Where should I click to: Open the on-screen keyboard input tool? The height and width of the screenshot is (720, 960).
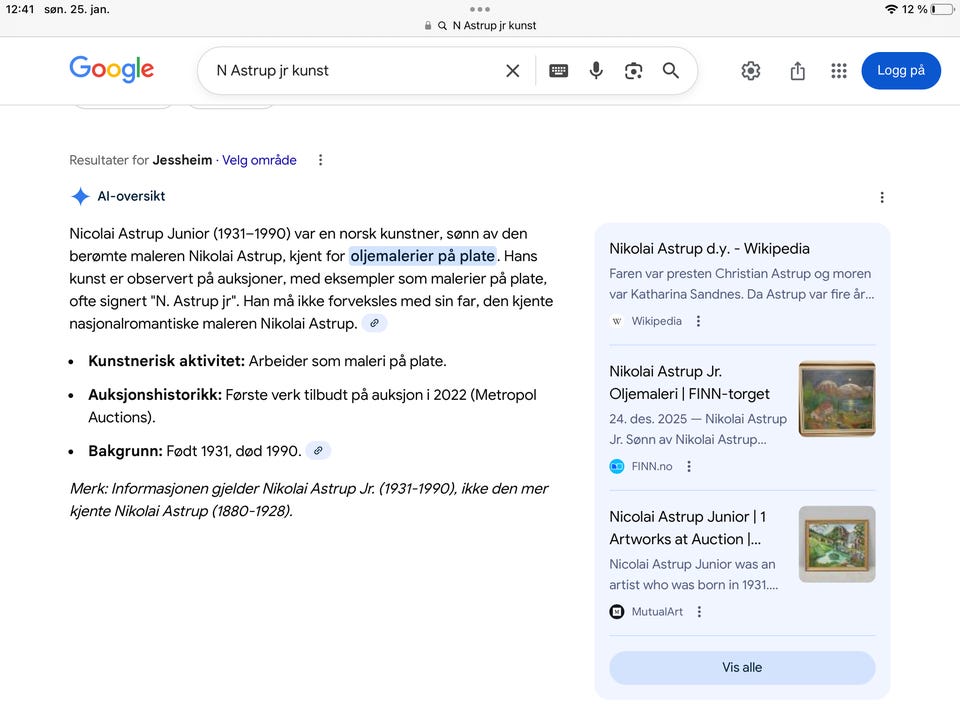(x=558, y=71)
